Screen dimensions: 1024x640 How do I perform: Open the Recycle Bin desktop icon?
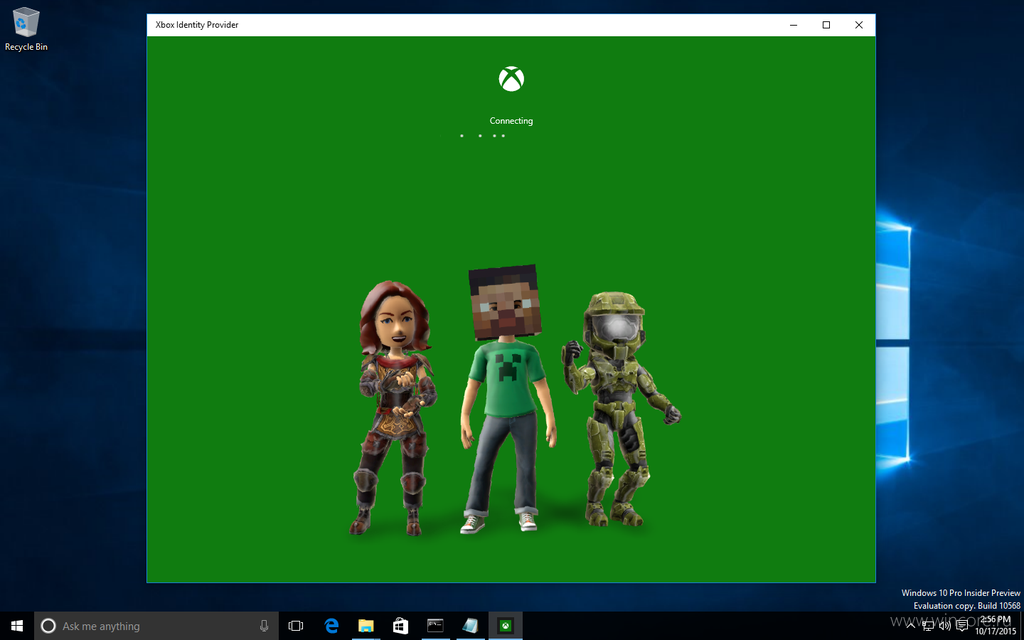pyautogui.click(x=26, y=29)
